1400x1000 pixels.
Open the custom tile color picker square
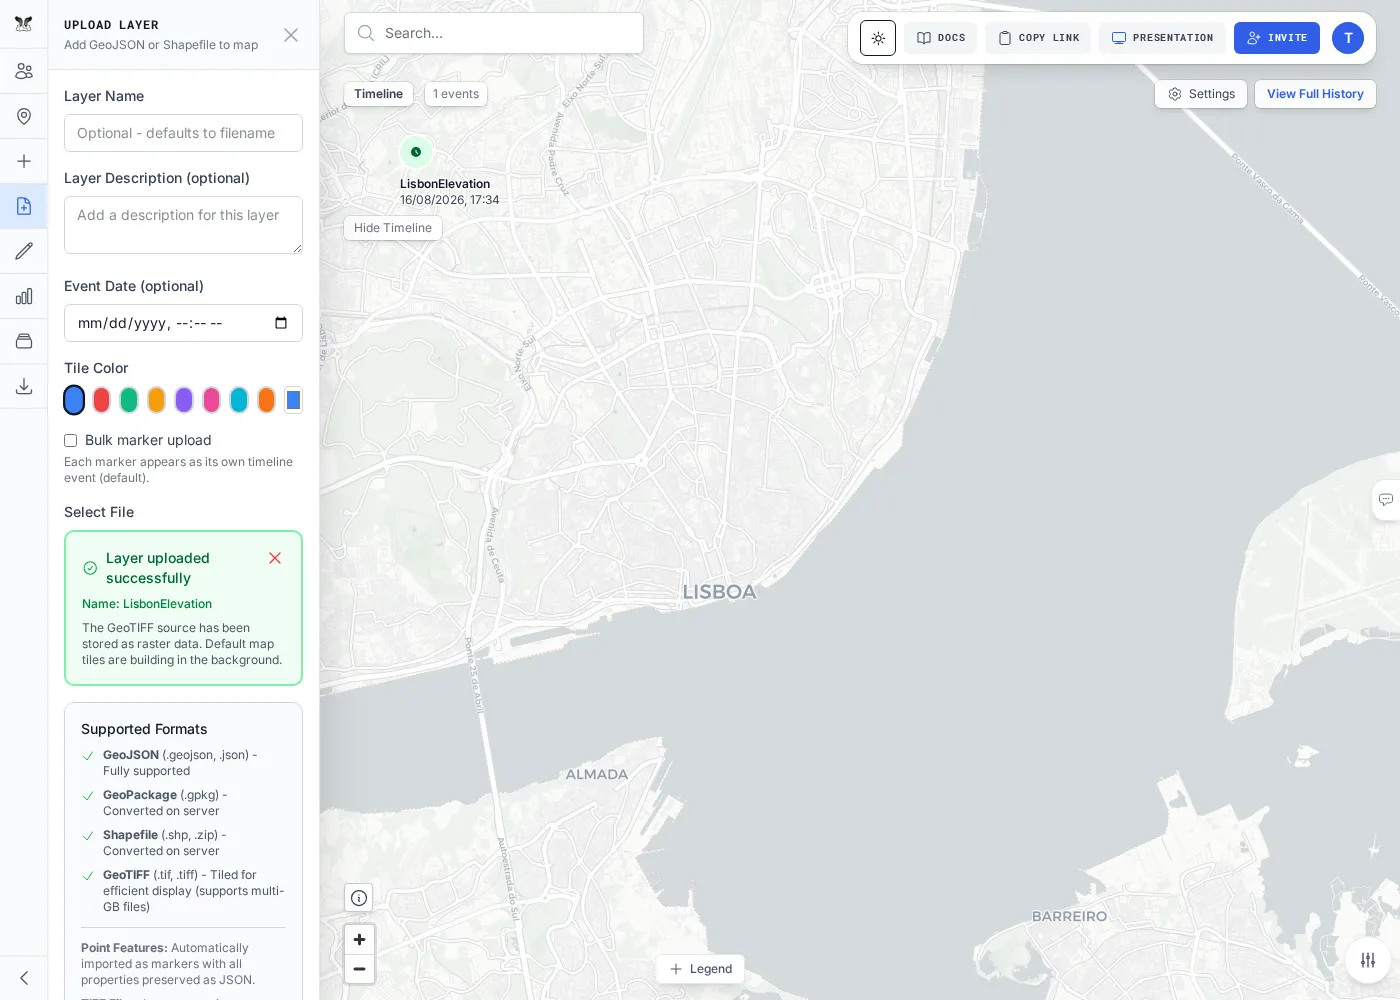coord(293,400)
